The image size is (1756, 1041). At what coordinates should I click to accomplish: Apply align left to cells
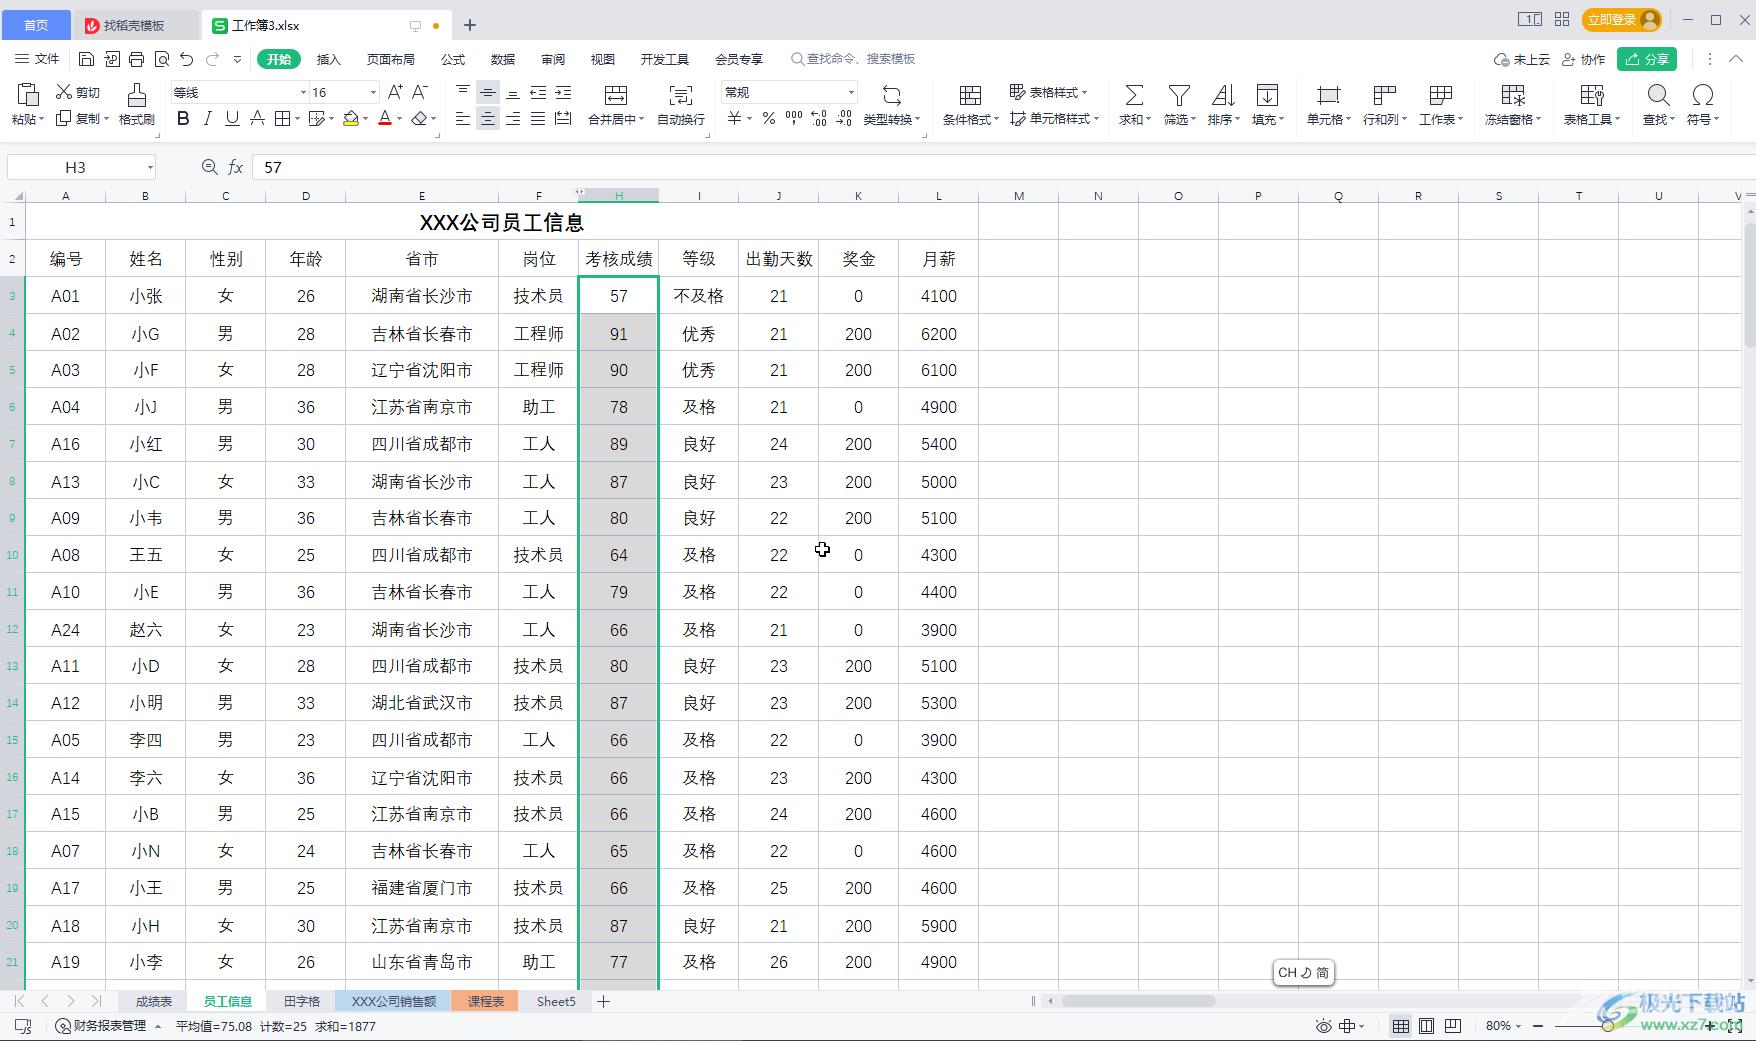(463, 119)
